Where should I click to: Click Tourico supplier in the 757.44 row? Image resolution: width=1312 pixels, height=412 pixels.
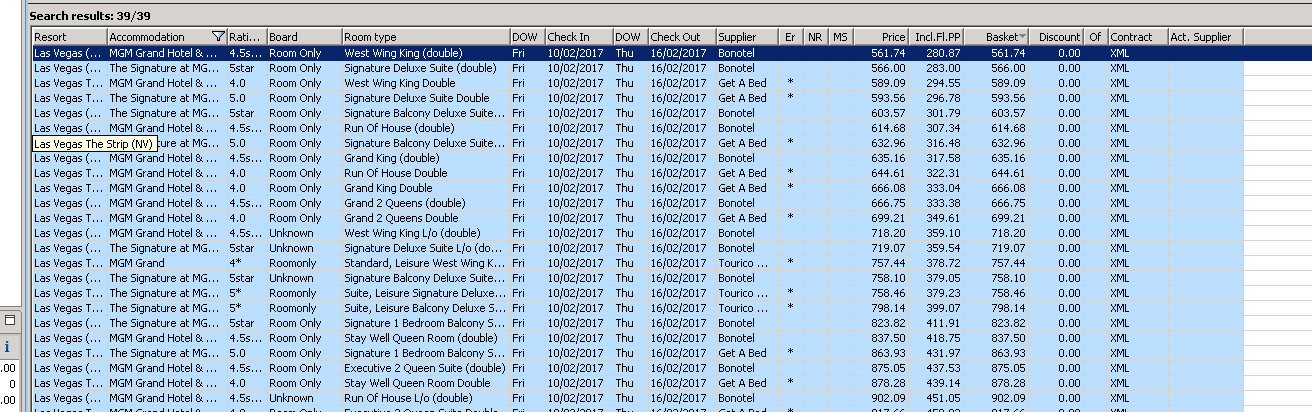[745, 263]
